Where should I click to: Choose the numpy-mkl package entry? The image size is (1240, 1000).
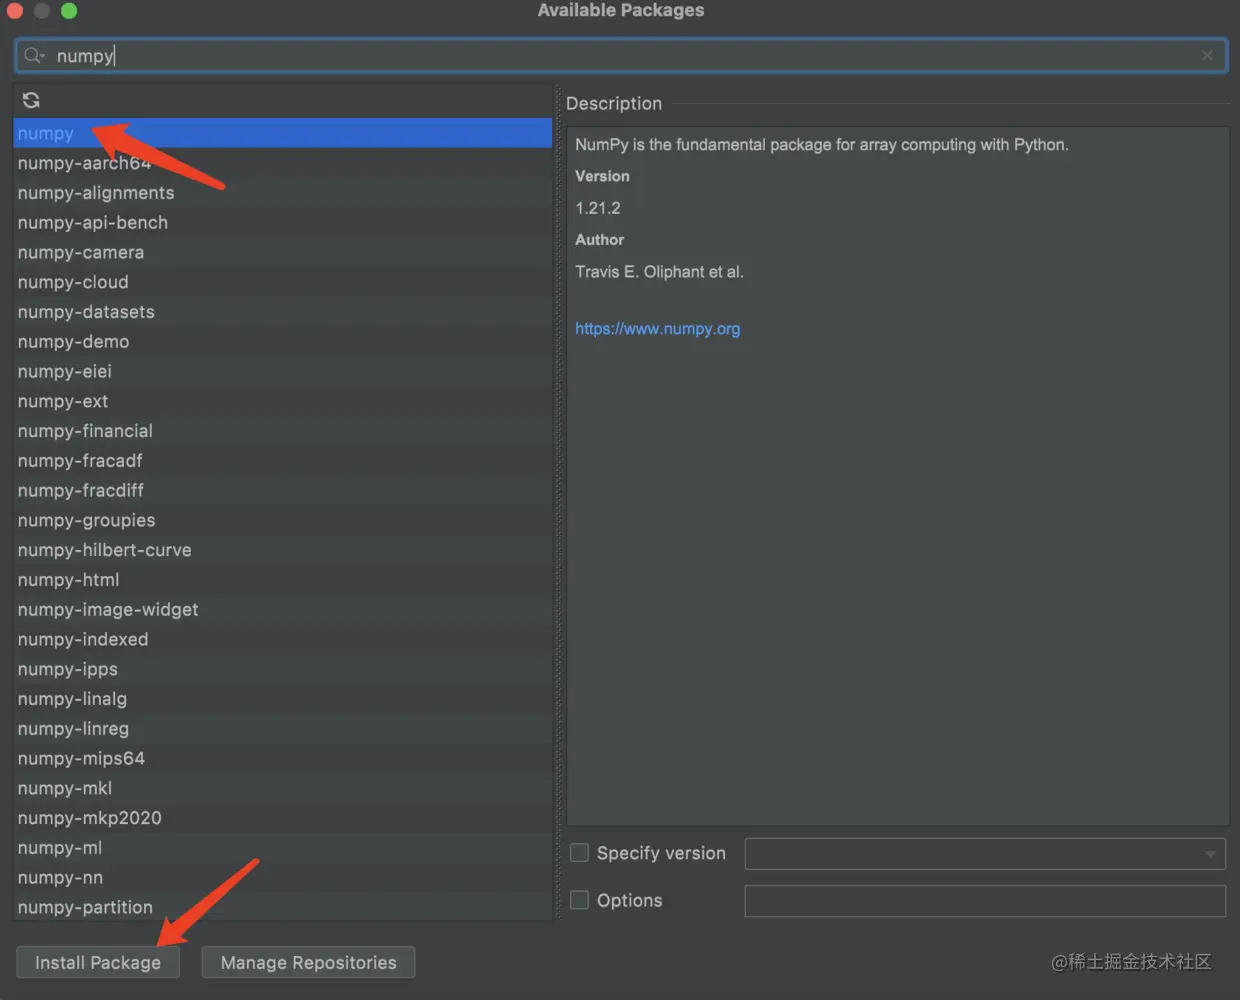pos(65,788)
